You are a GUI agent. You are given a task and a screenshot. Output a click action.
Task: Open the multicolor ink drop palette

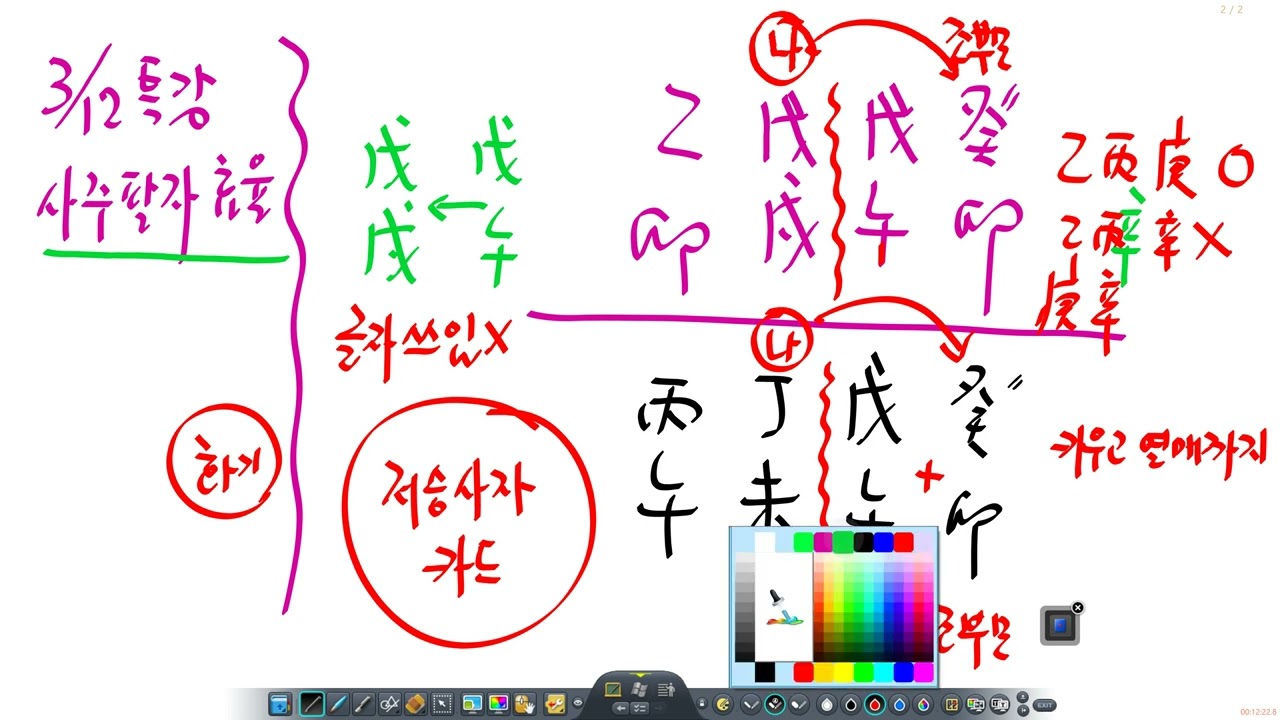923,704
